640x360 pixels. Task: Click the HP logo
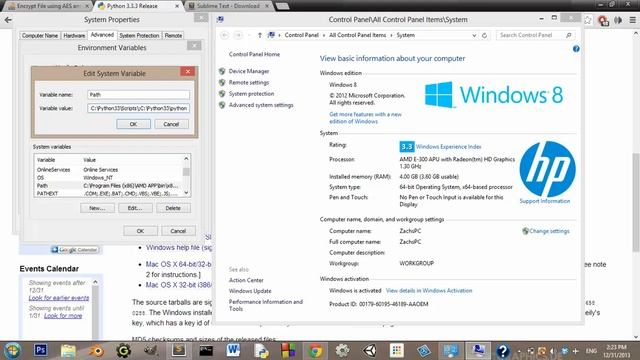pos(547,169)
